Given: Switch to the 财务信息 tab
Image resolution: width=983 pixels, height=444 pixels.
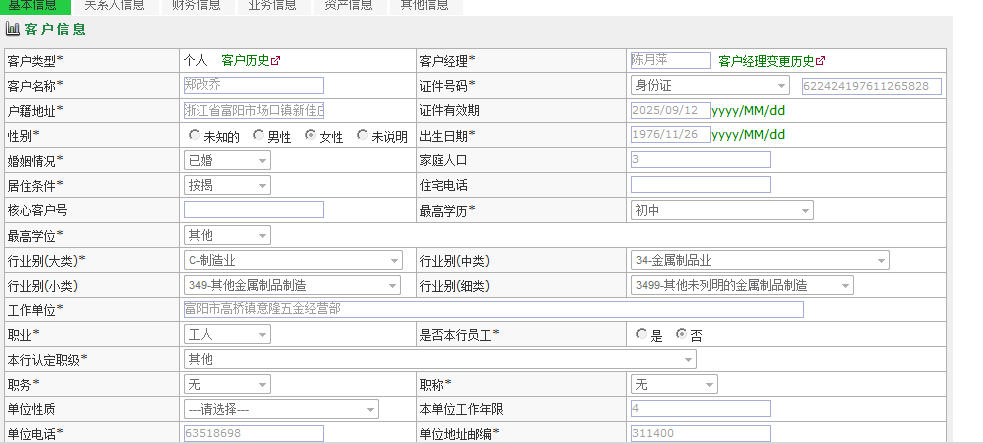Looking at the screenshot, I should 196,6.
